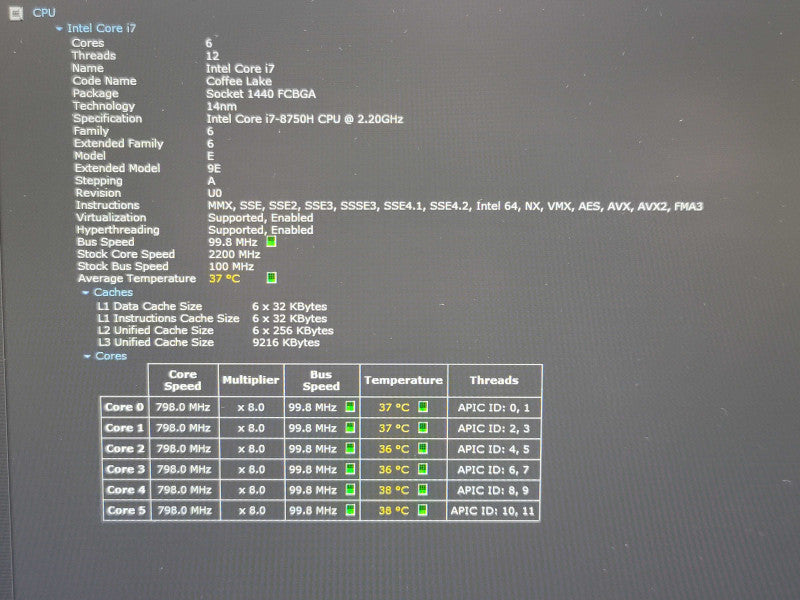This screenshot has width=800, height=600.
Task: Click the Core Speed column header
Action: 183,380
